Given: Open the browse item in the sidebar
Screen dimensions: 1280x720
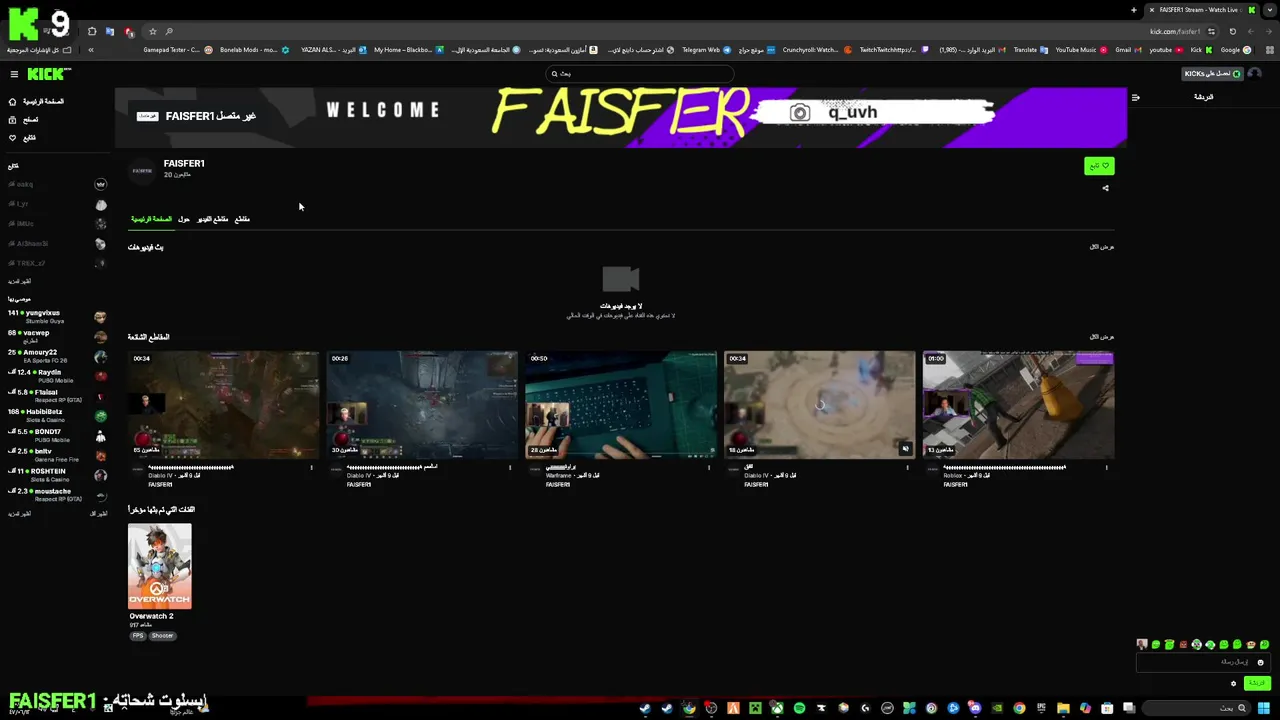Looking at the screenshot, I should [x=24, y=119].
